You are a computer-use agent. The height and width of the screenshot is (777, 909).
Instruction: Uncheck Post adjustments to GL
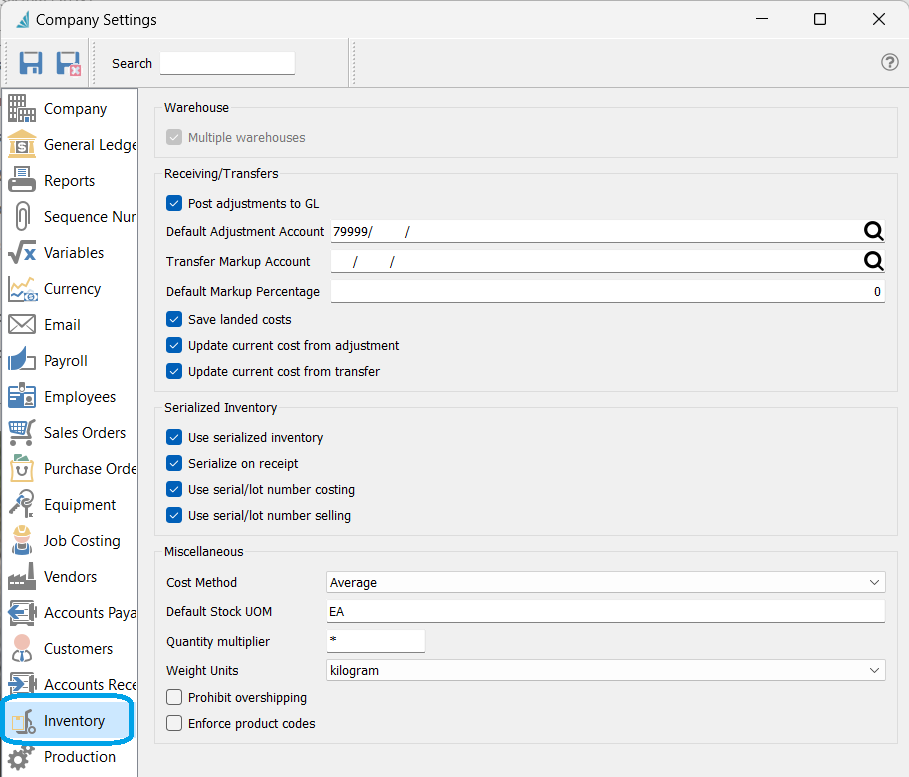click(x=174, y=204)
